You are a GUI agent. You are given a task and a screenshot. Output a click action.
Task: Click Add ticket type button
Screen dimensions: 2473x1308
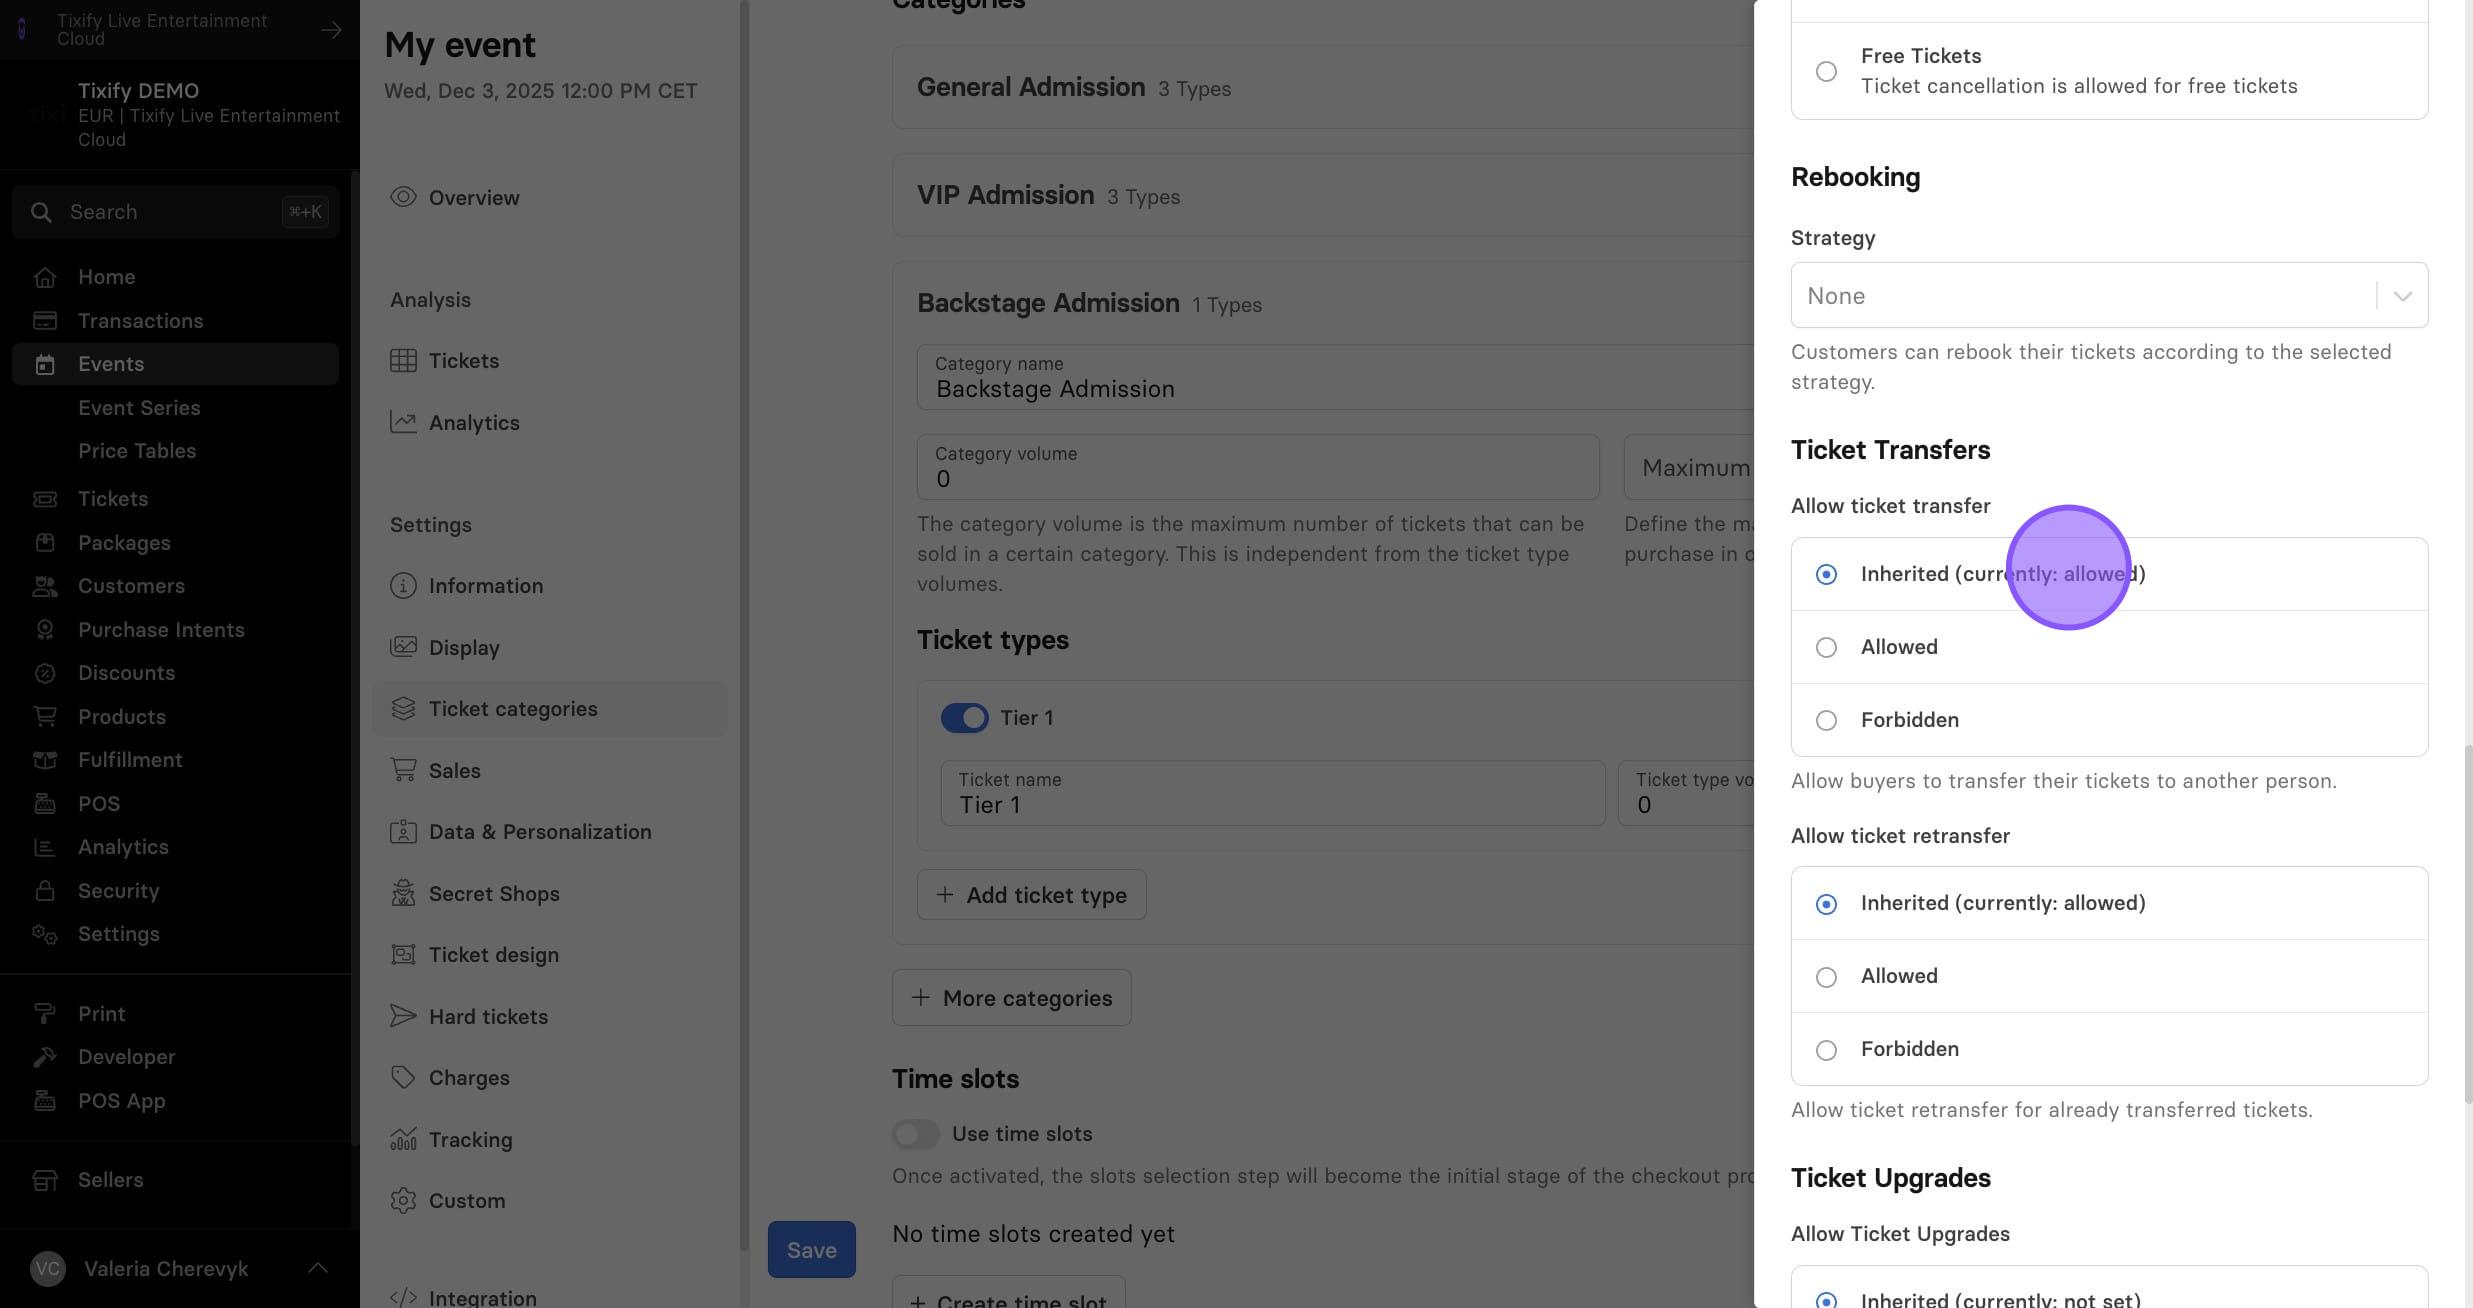tap(1031, 895)
